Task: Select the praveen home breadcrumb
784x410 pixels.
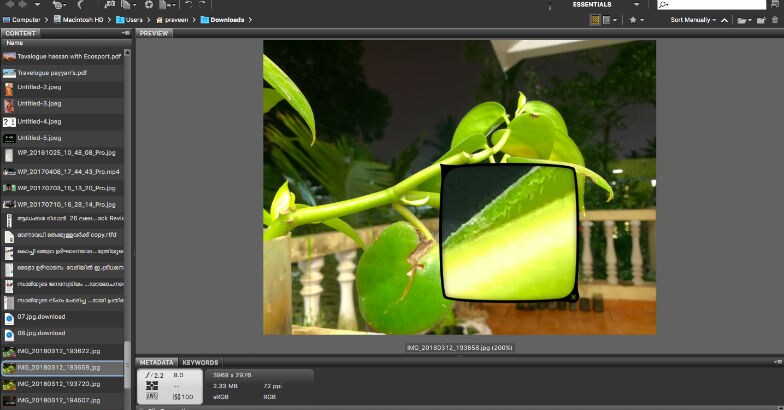Action: (x=172, y=20)
